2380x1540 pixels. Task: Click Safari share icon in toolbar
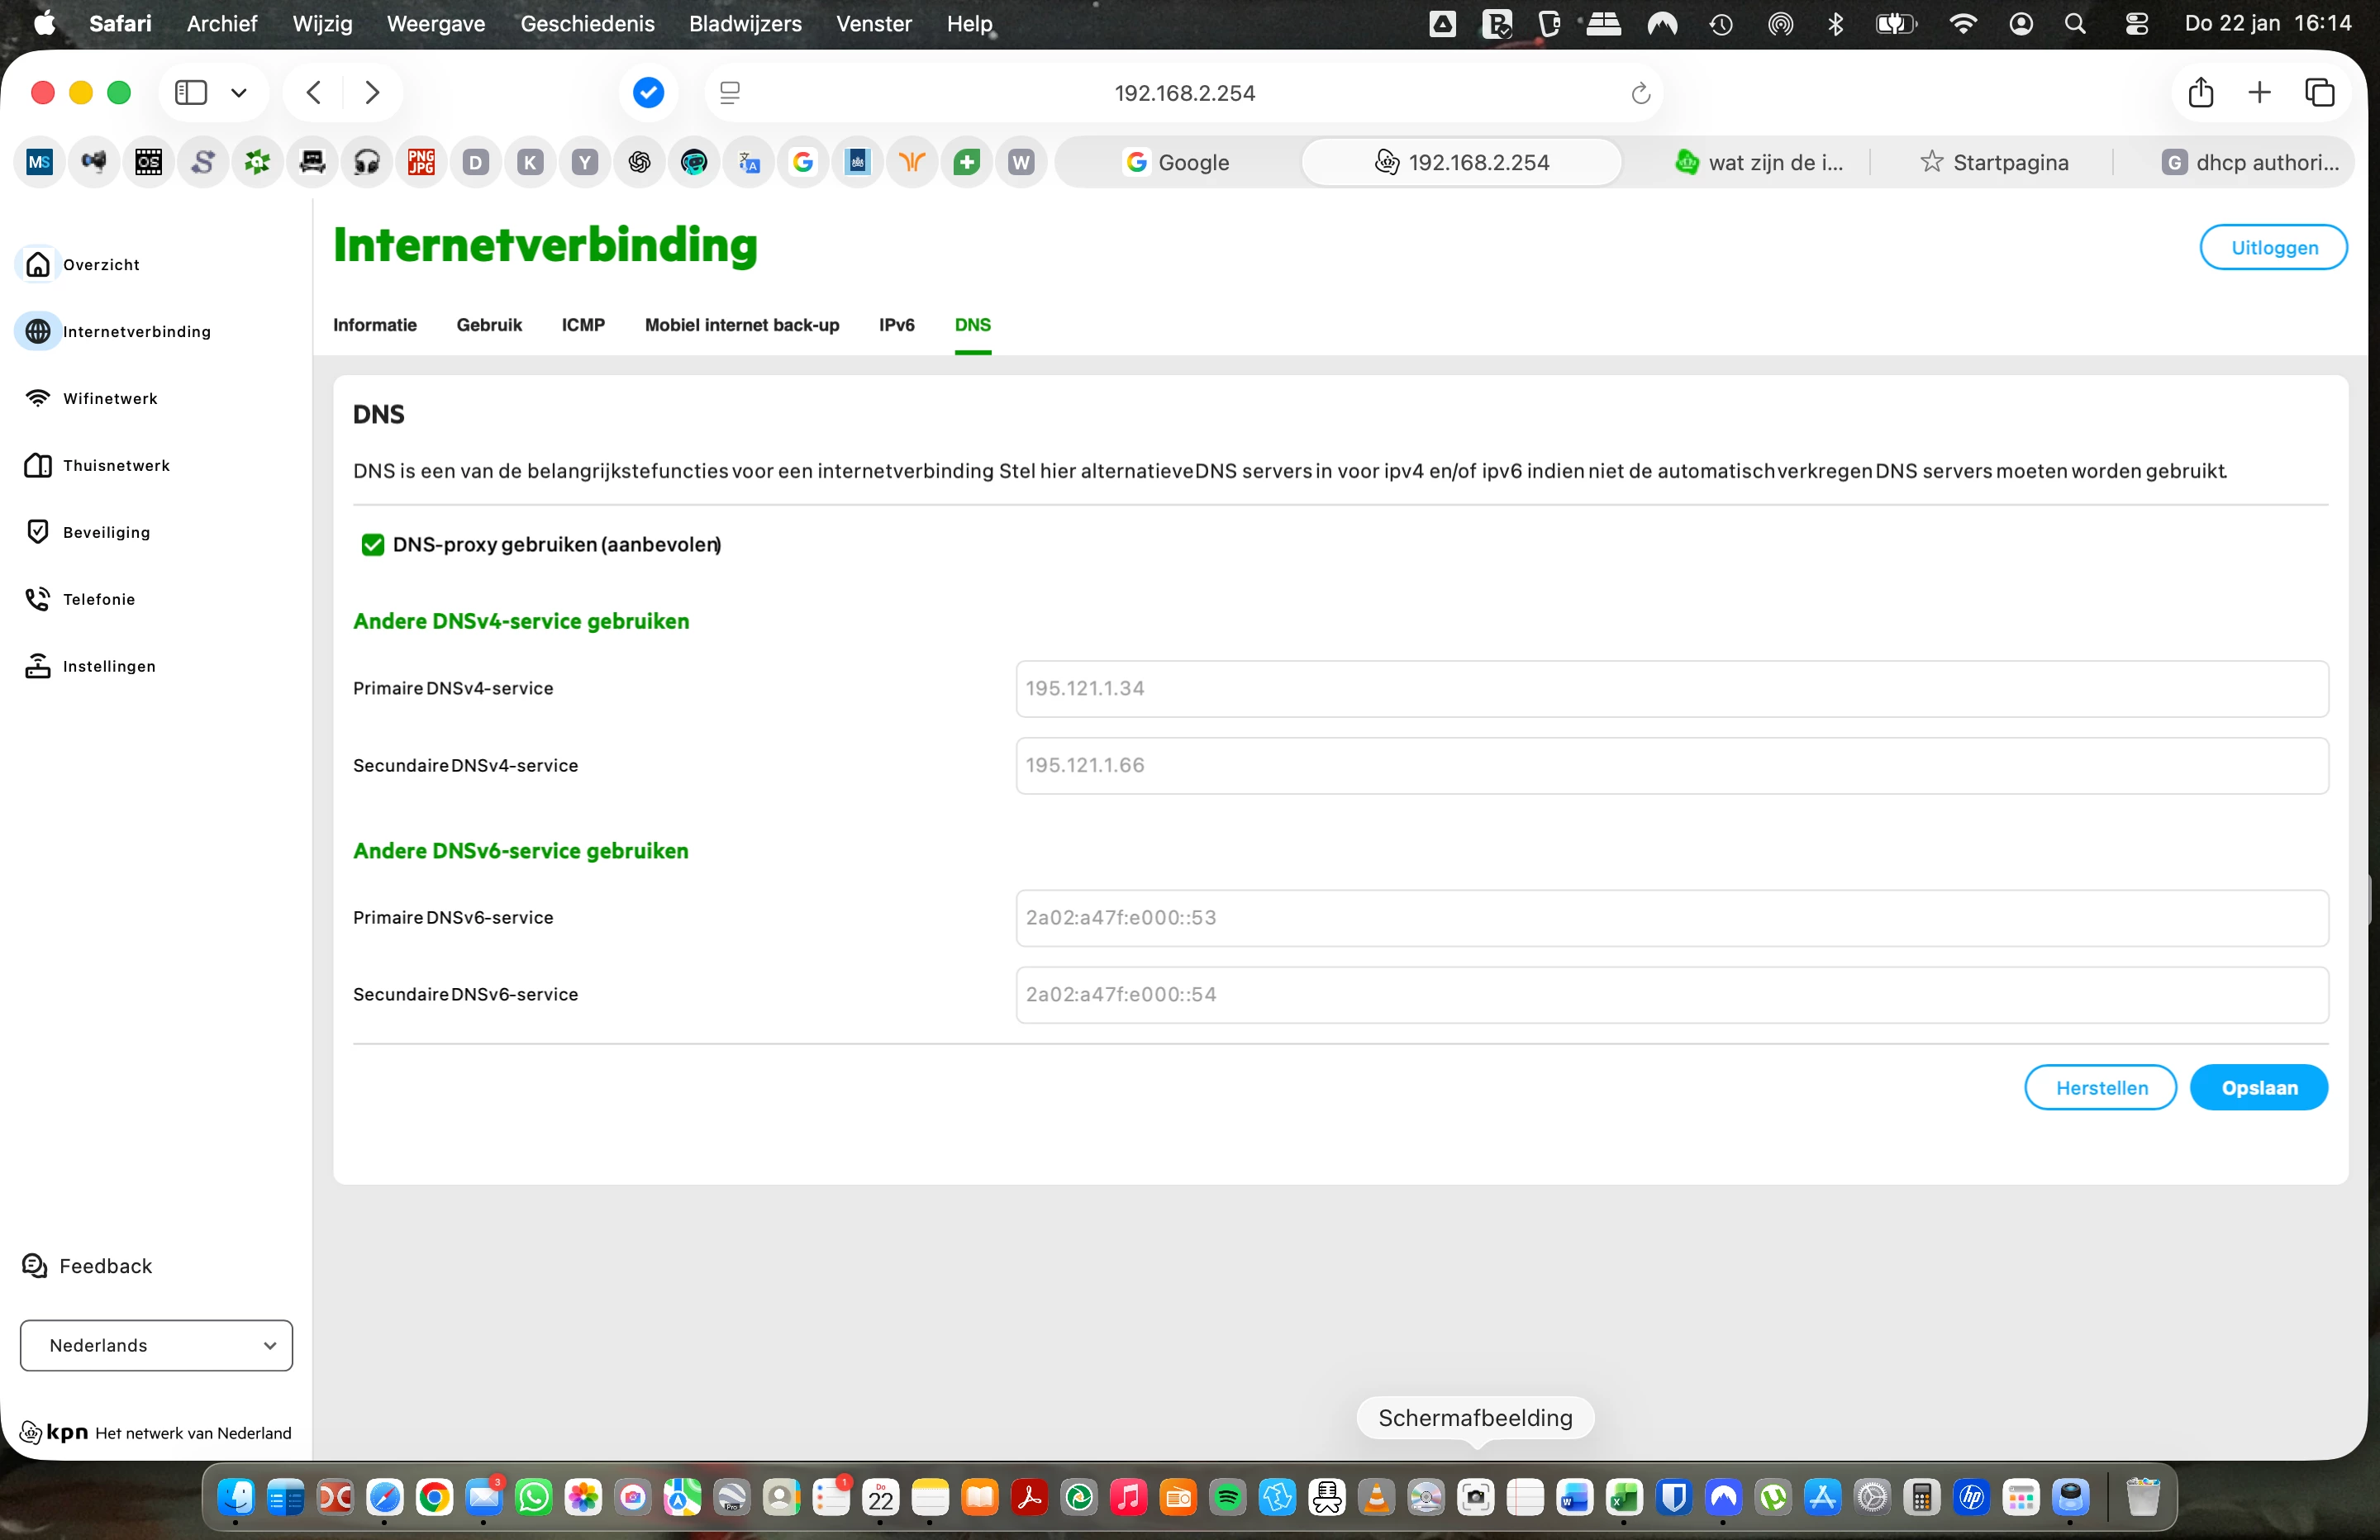pyautogui.click(x=2200, y=93)
